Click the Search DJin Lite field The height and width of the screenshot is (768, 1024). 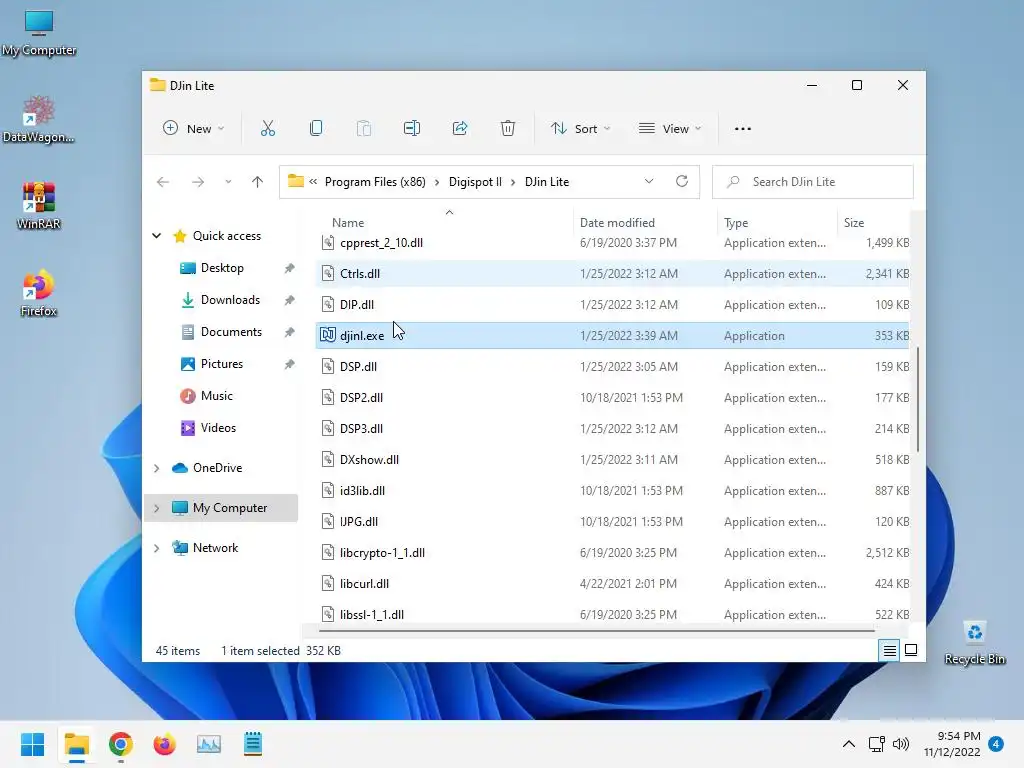[812, 182]
